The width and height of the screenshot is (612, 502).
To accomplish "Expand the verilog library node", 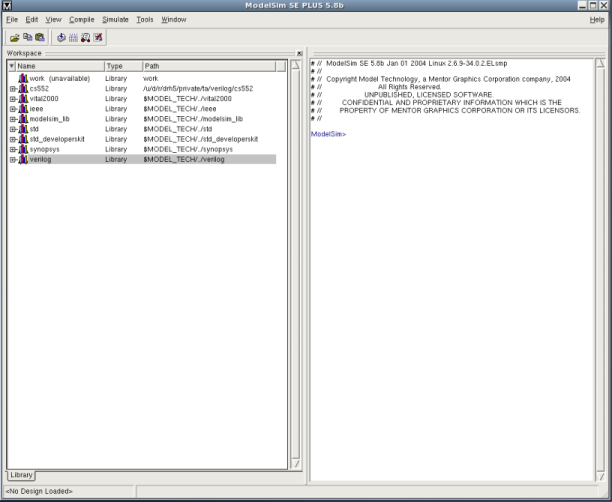I will pyautogui.click(x=12, y=160).
